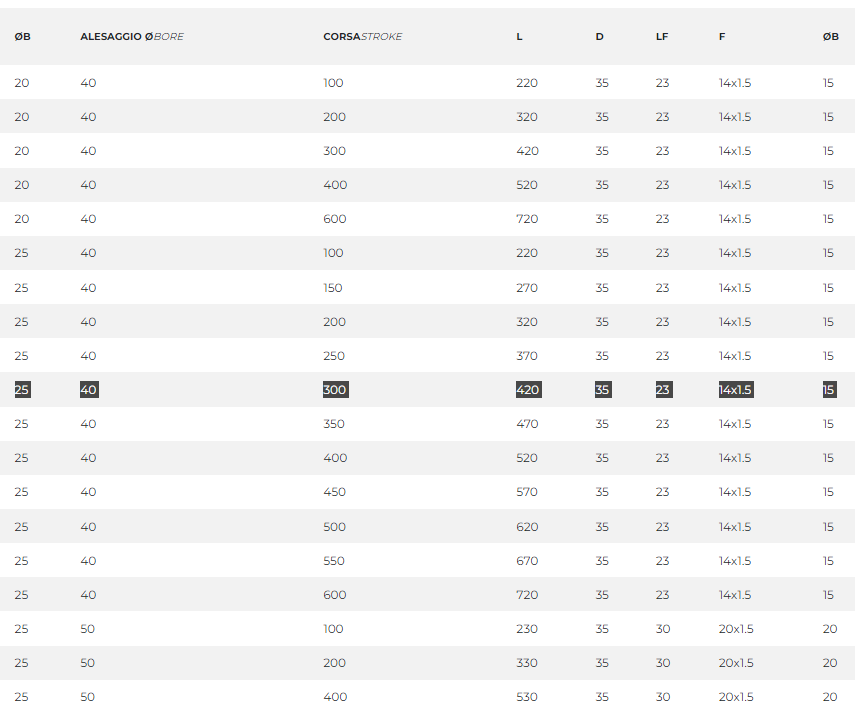Viewport: 855px width, 717px height.
Task: Select the highlighted stroke value 300
Action: tap(335, 390)
